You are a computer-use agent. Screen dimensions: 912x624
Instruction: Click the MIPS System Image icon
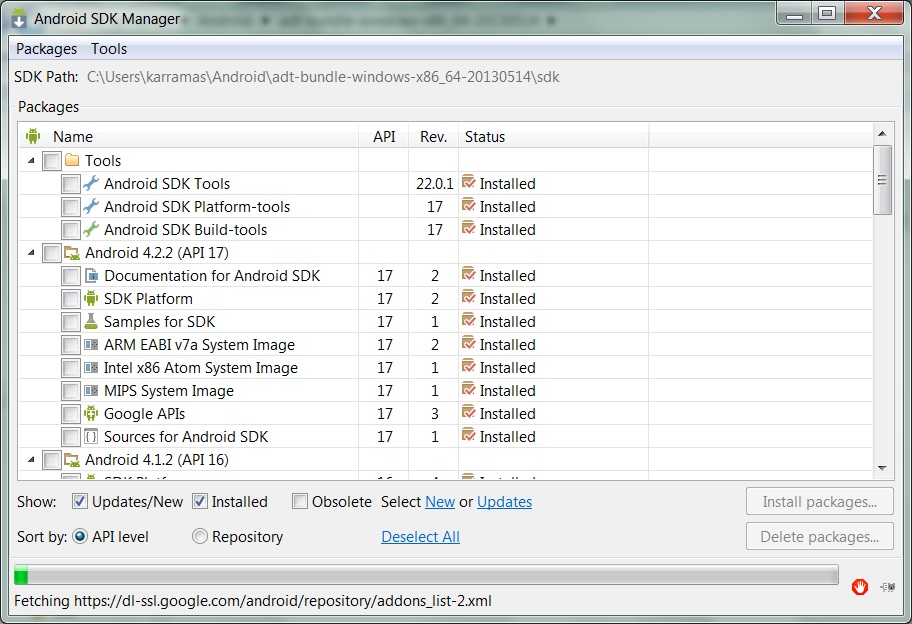coord(91,391)
